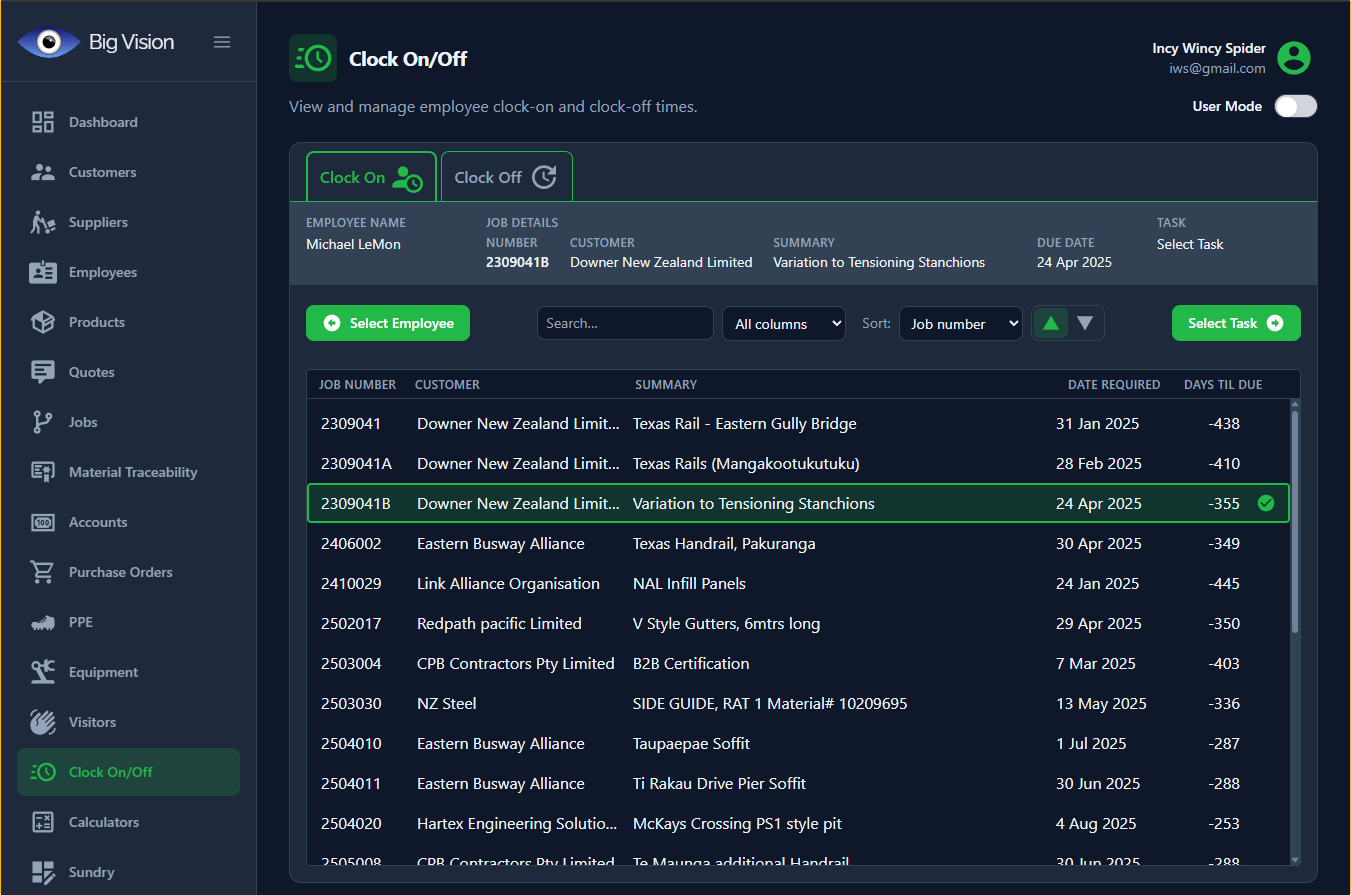Open the All columns dropdown

point(783,324)
